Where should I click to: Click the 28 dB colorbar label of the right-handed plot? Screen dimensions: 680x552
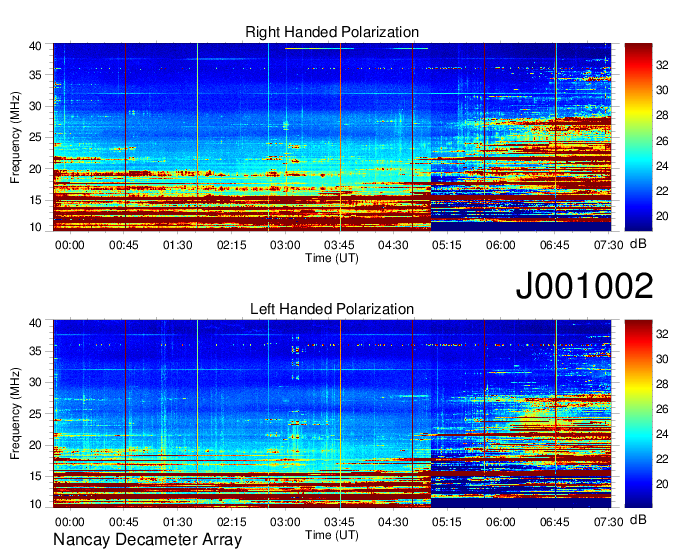pos(662,115)
